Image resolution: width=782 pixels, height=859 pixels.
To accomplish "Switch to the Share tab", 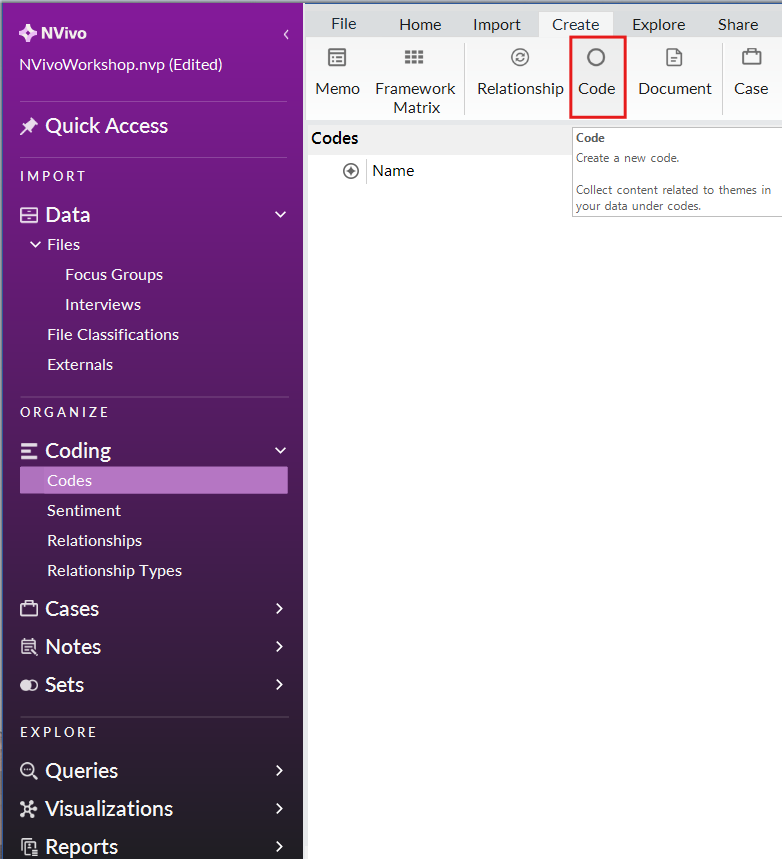I will click(x=738, y=25).
